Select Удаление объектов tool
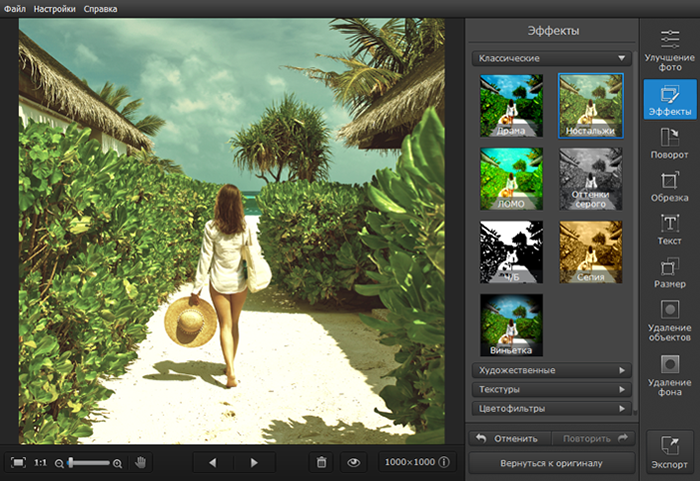Viewport: 700px width, 481px height. [669, 320]
